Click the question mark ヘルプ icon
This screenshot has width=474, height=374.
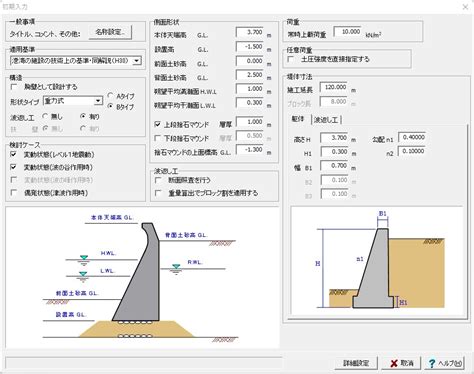(432, 363)
